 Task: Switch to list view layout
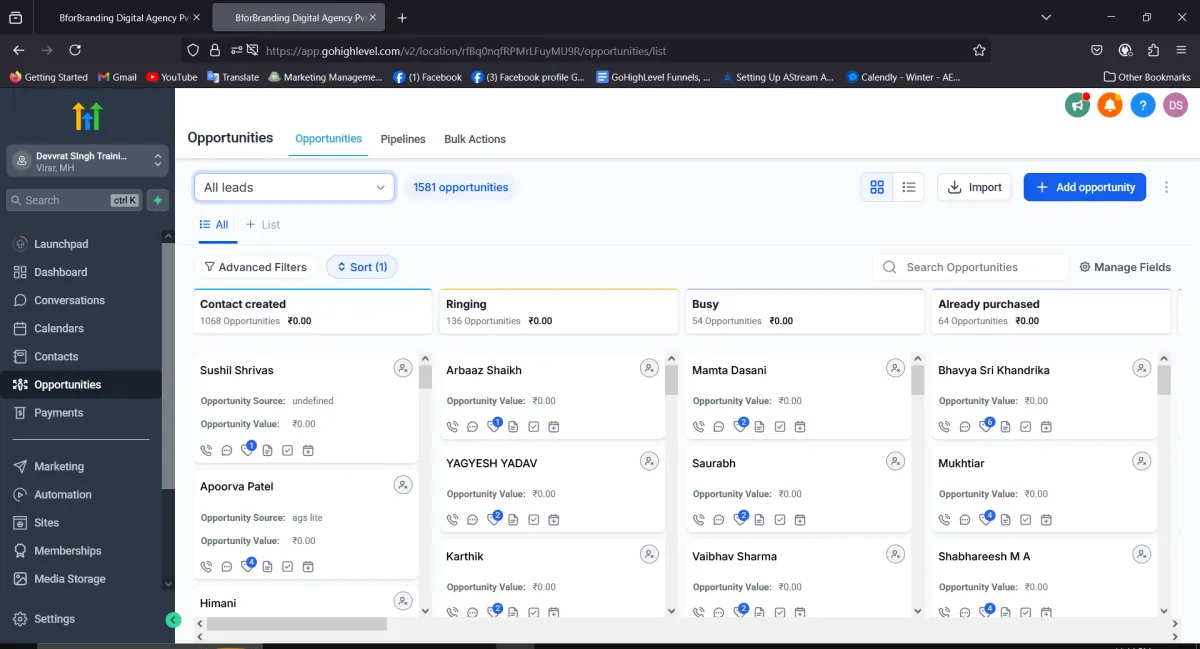tap(908, 187)
